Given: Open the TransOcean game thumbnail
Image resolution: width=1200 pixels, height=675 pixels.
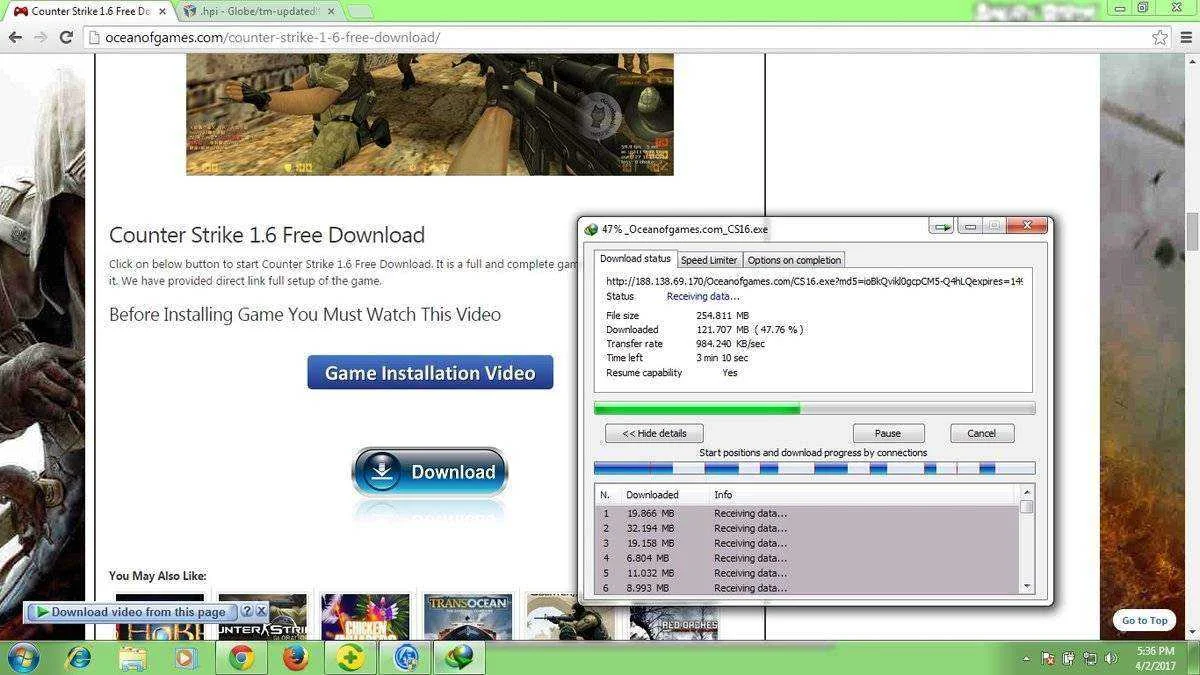Looking at the screenshot, I should (467, 617).
